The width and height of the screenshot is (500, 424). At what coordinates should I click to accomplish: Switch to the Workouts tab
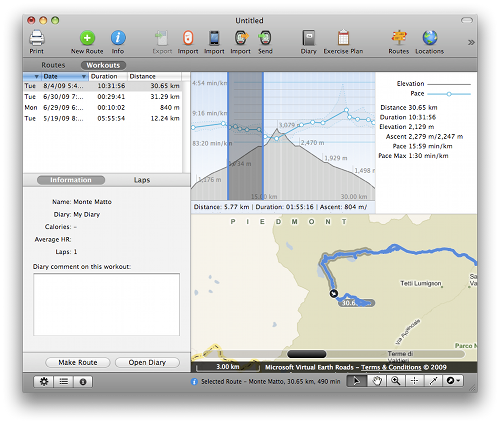pyautogui.click(x=103, y=65)
